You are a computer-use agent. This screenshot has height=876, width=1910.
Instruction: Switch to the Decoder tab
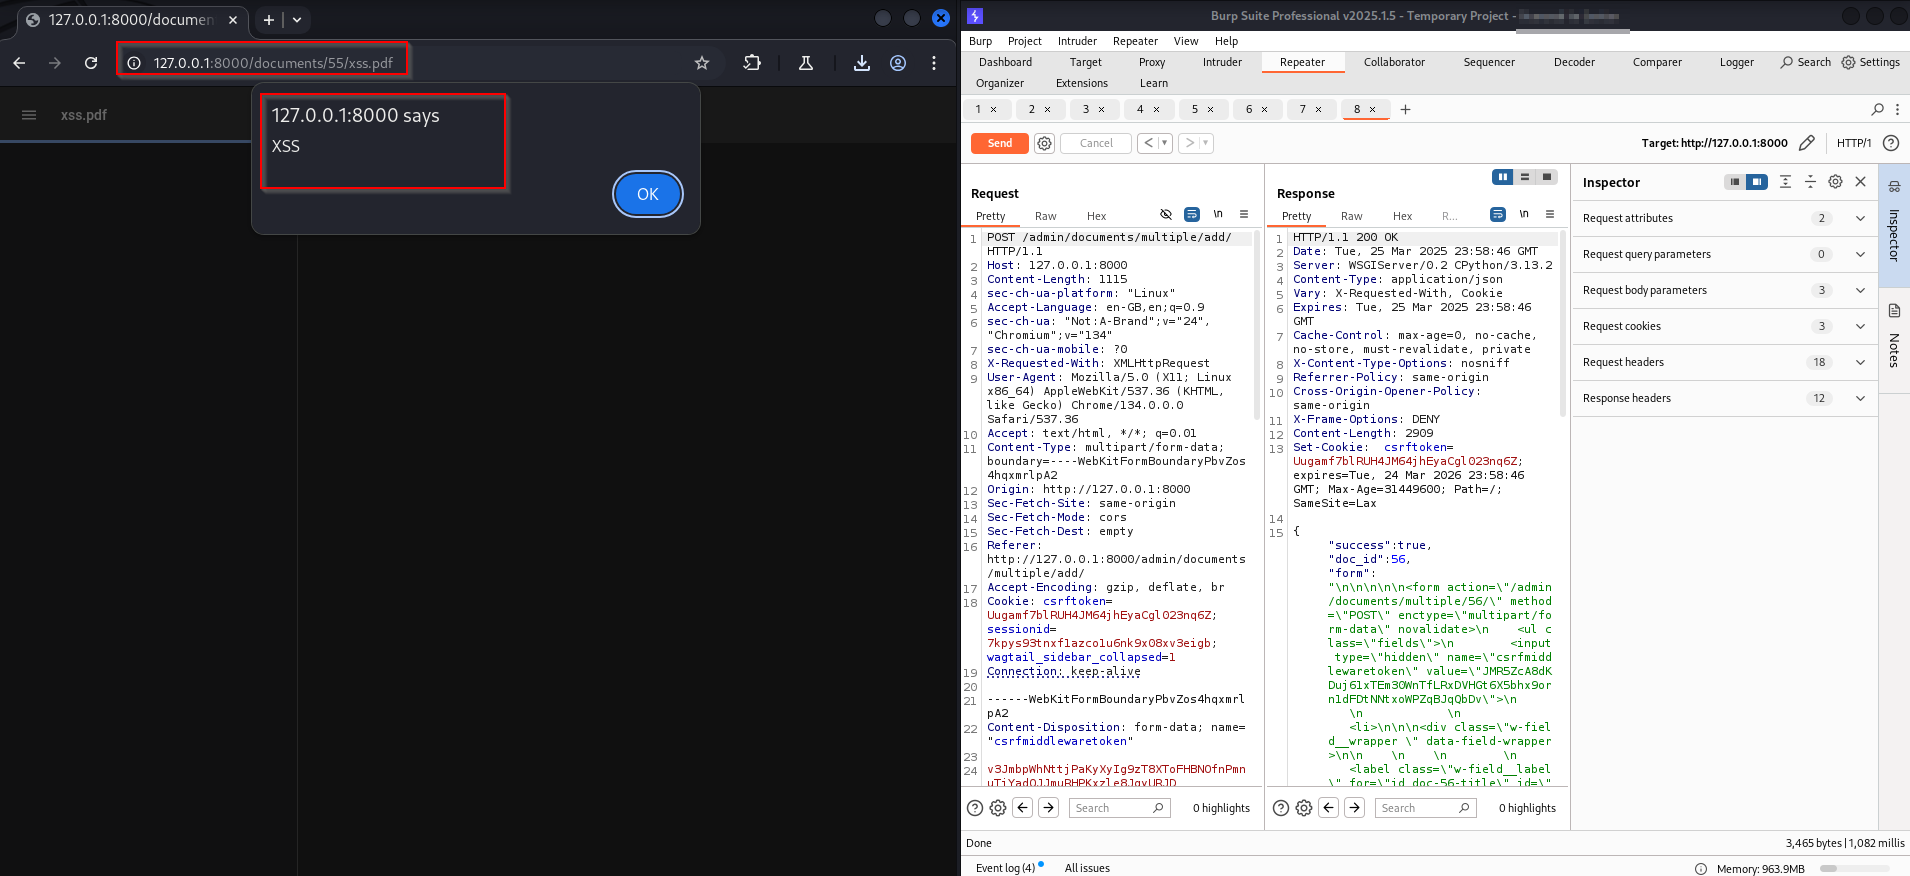(1574, 62)
